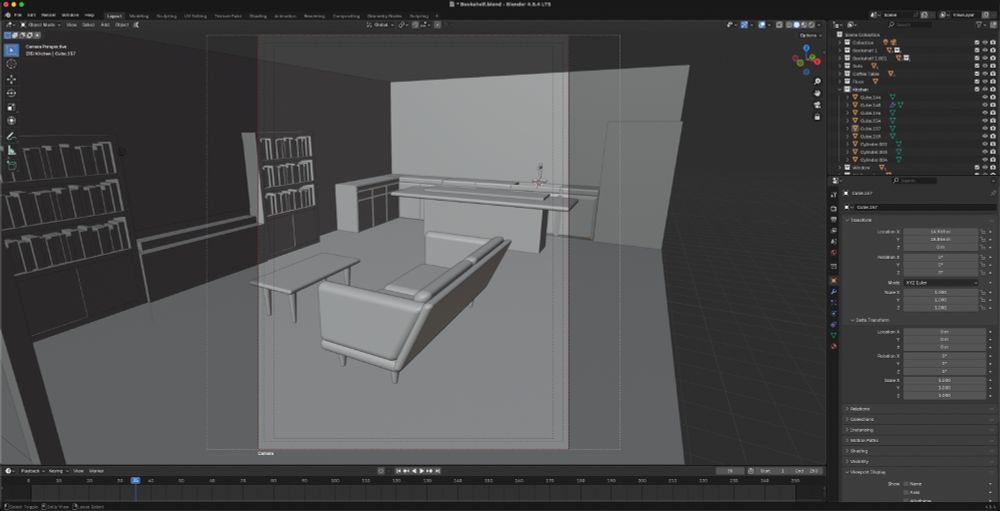Image resolution: width=1000 pixels, height=511 pixels.
Task: Open the Render menu
Action: point(48,15)
